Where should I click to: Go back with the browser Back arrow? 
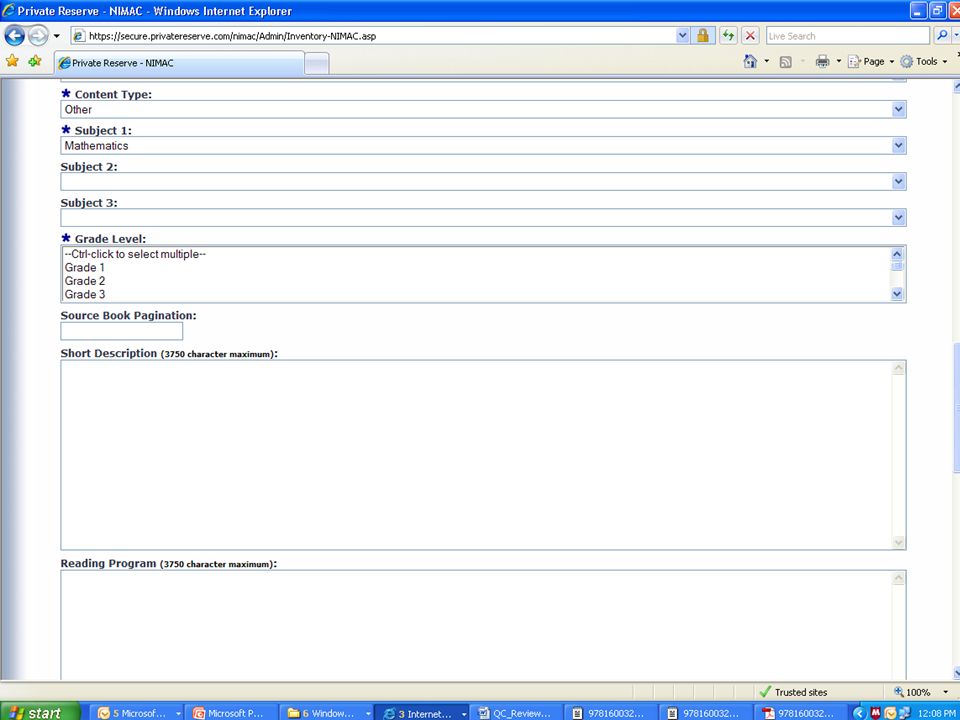click(14, 36)
